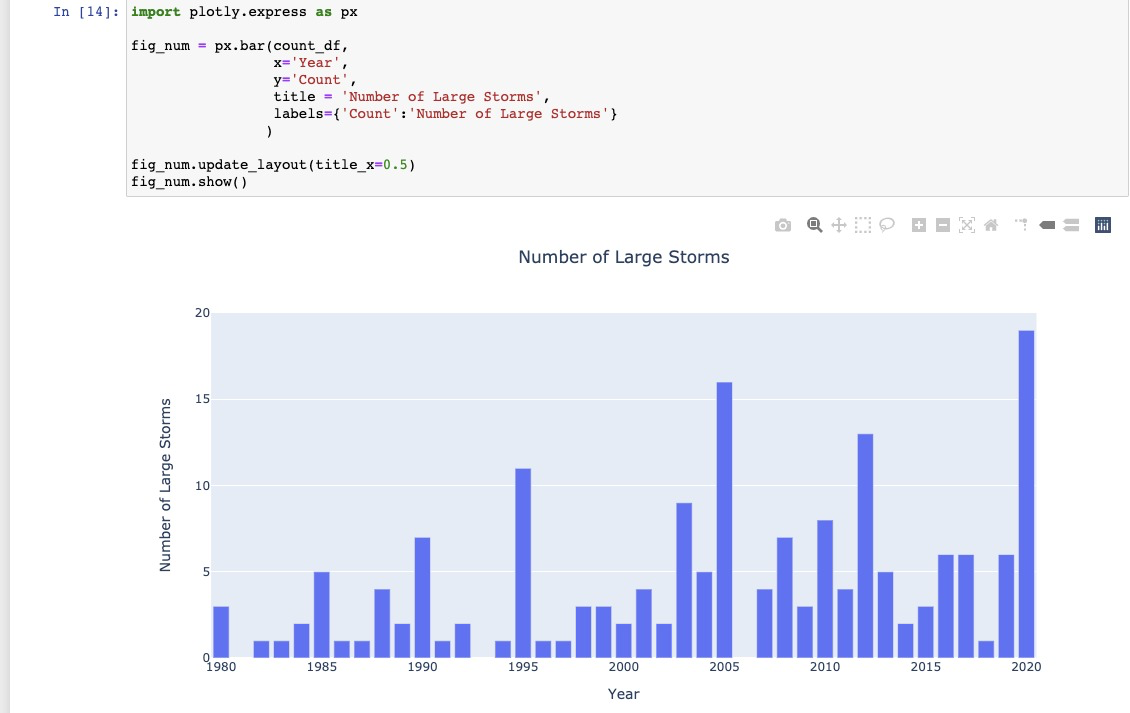Screen dimensions: 1130x713
Task: Reset axes with the home icon
Action: 992,226
